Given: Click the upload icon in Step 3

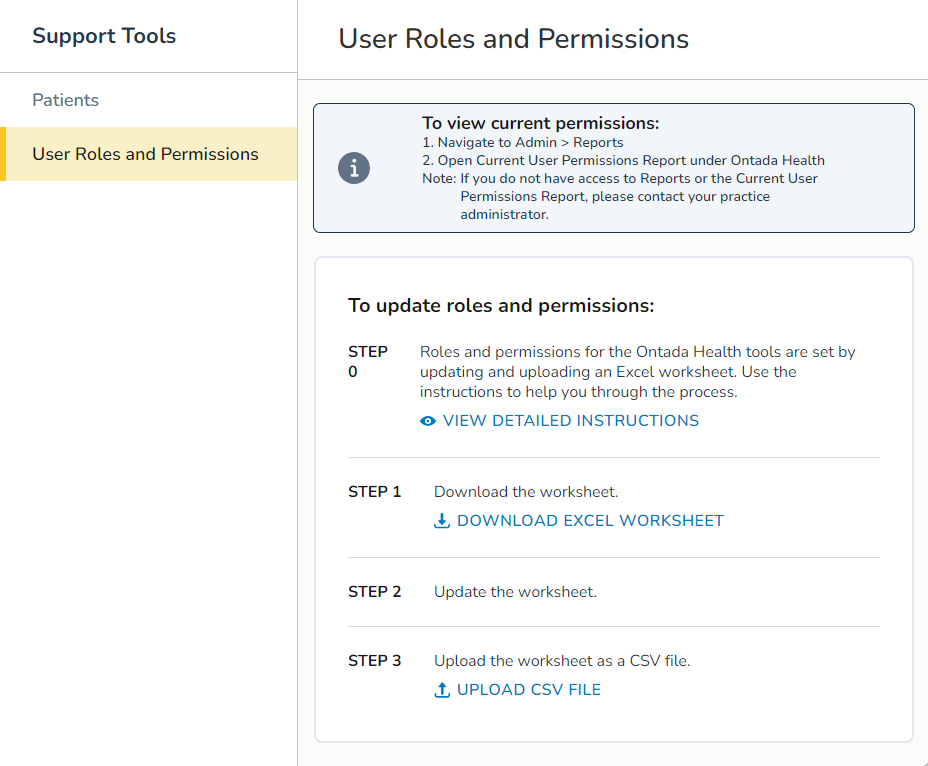Looking at the screenshot, I should pos(442,690).
